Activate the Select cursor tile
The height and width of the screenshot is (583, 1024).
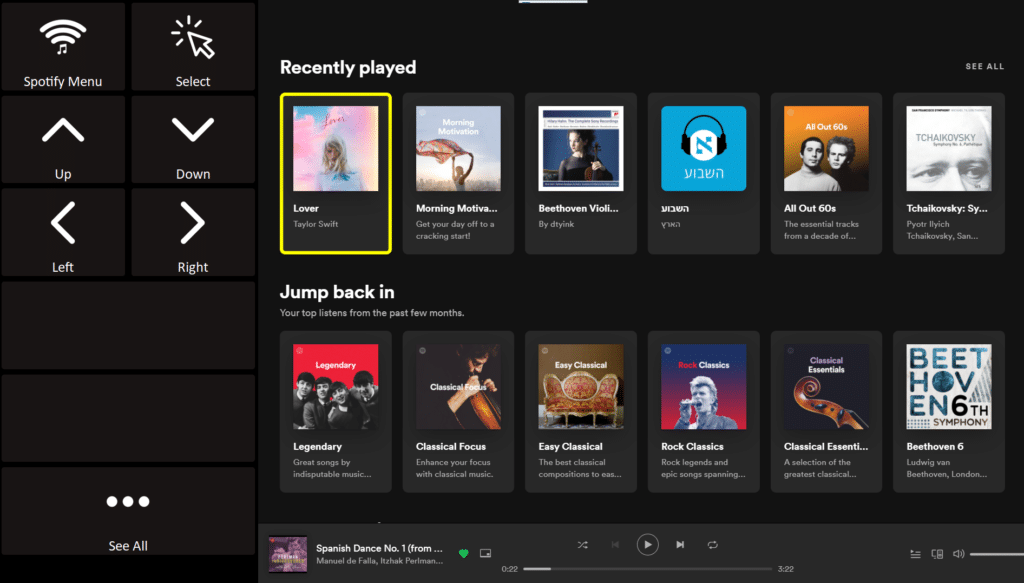tap(193, 46)
